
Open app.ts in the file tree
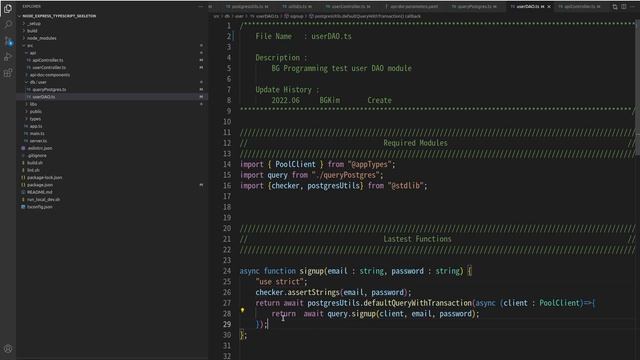point(36,126)
